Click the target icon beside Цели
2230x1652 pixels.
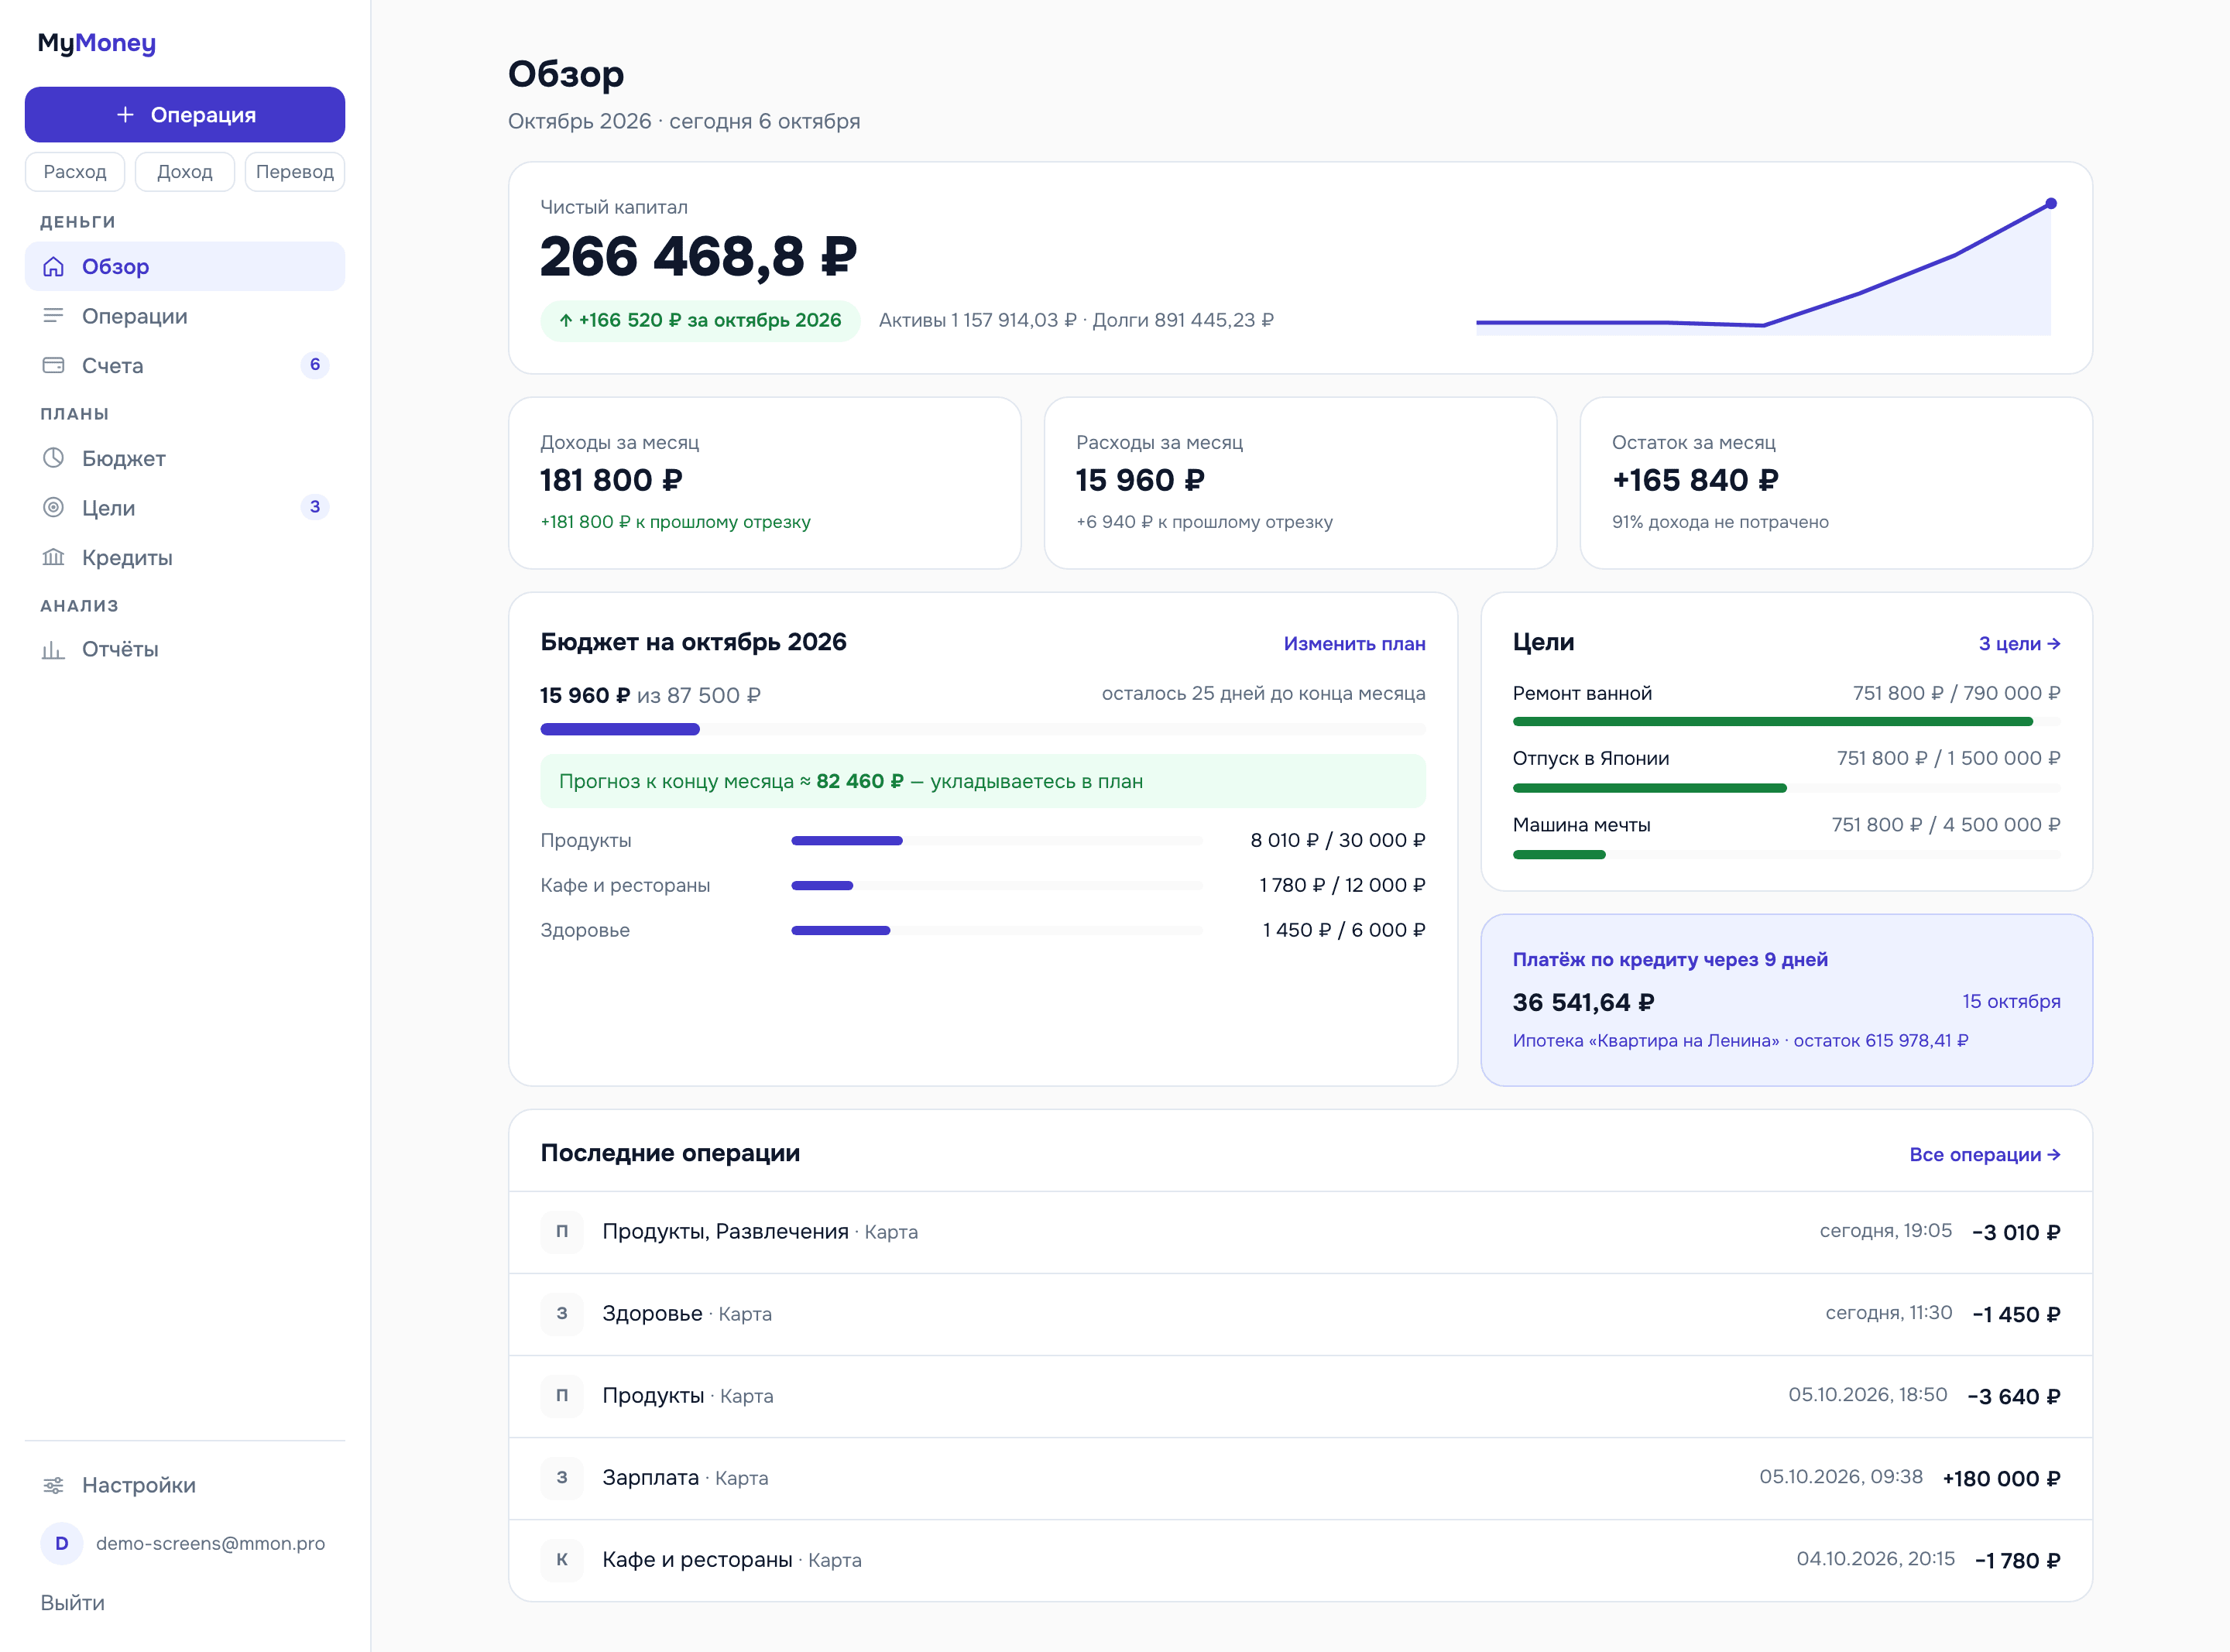point(53,507)
